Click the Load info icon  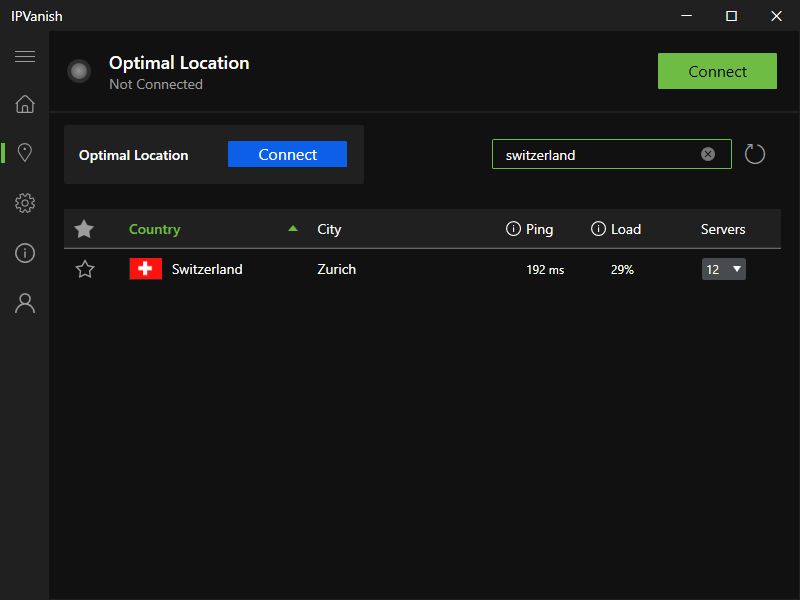click(x=598, y=229)
